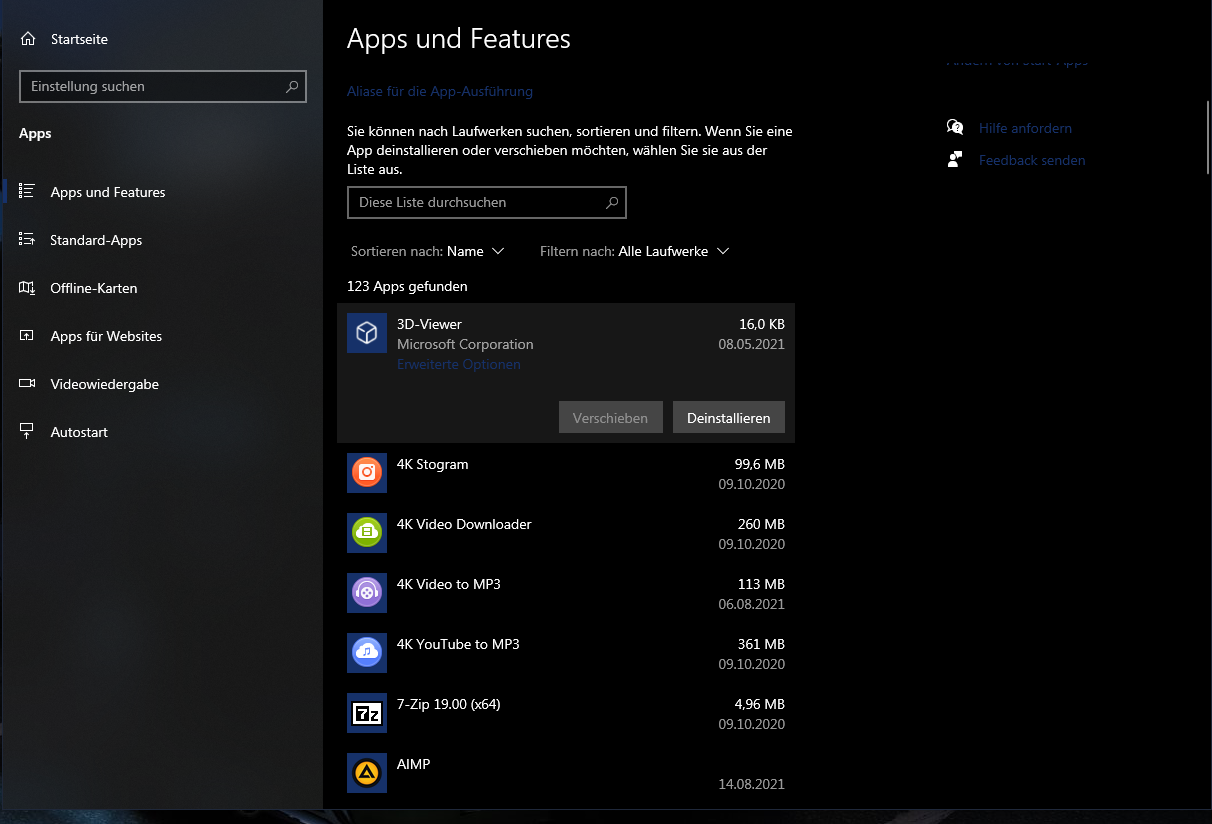Click the 4K Video Downloader icon
This screenshot has width=1212, height=824.
(367, 533)
